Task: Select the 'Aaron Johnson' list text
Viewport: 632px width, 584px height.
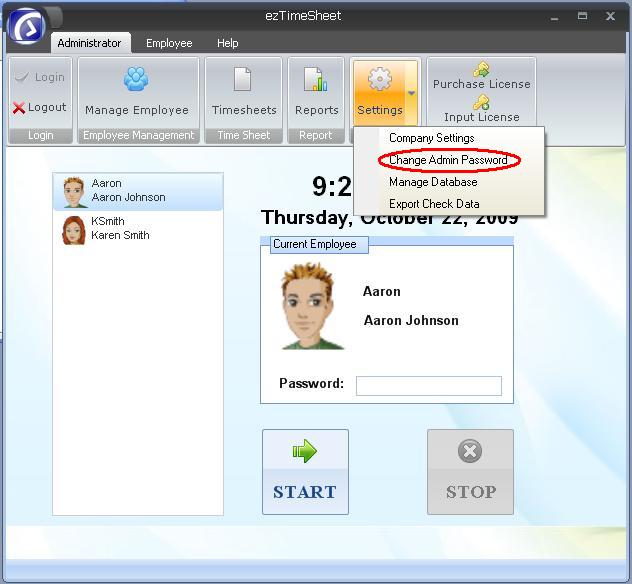Action: pyautogui.click(x=129, y=197)
